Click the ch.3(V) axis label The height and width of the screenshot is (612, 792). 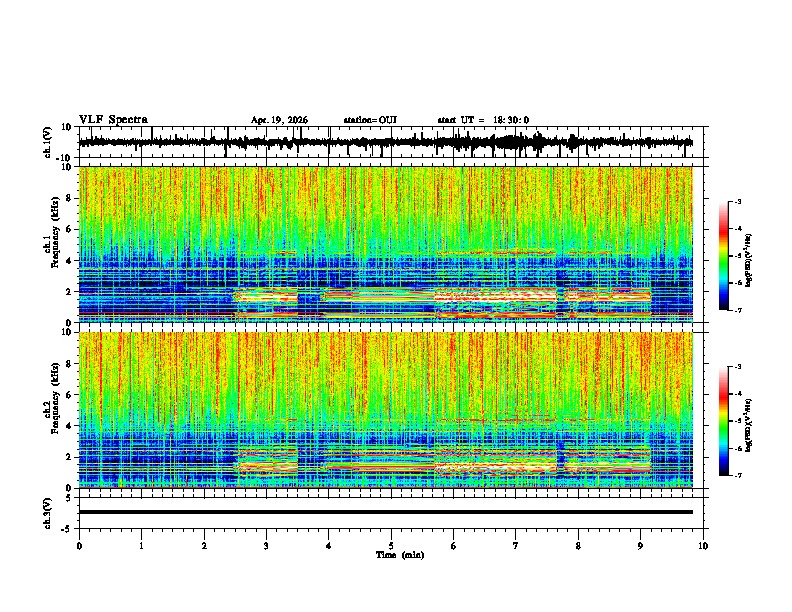tap(48, 513)
